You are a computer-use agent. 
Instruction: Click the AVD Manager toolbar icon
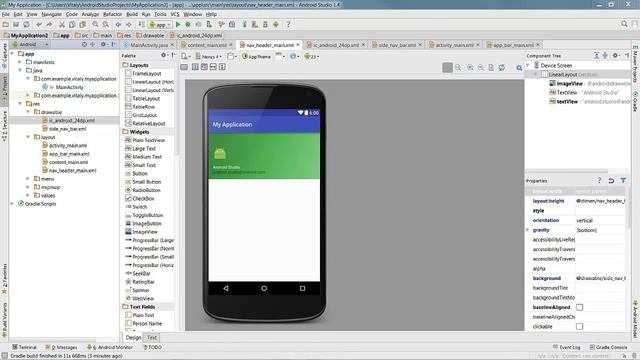tap(255, 25)
